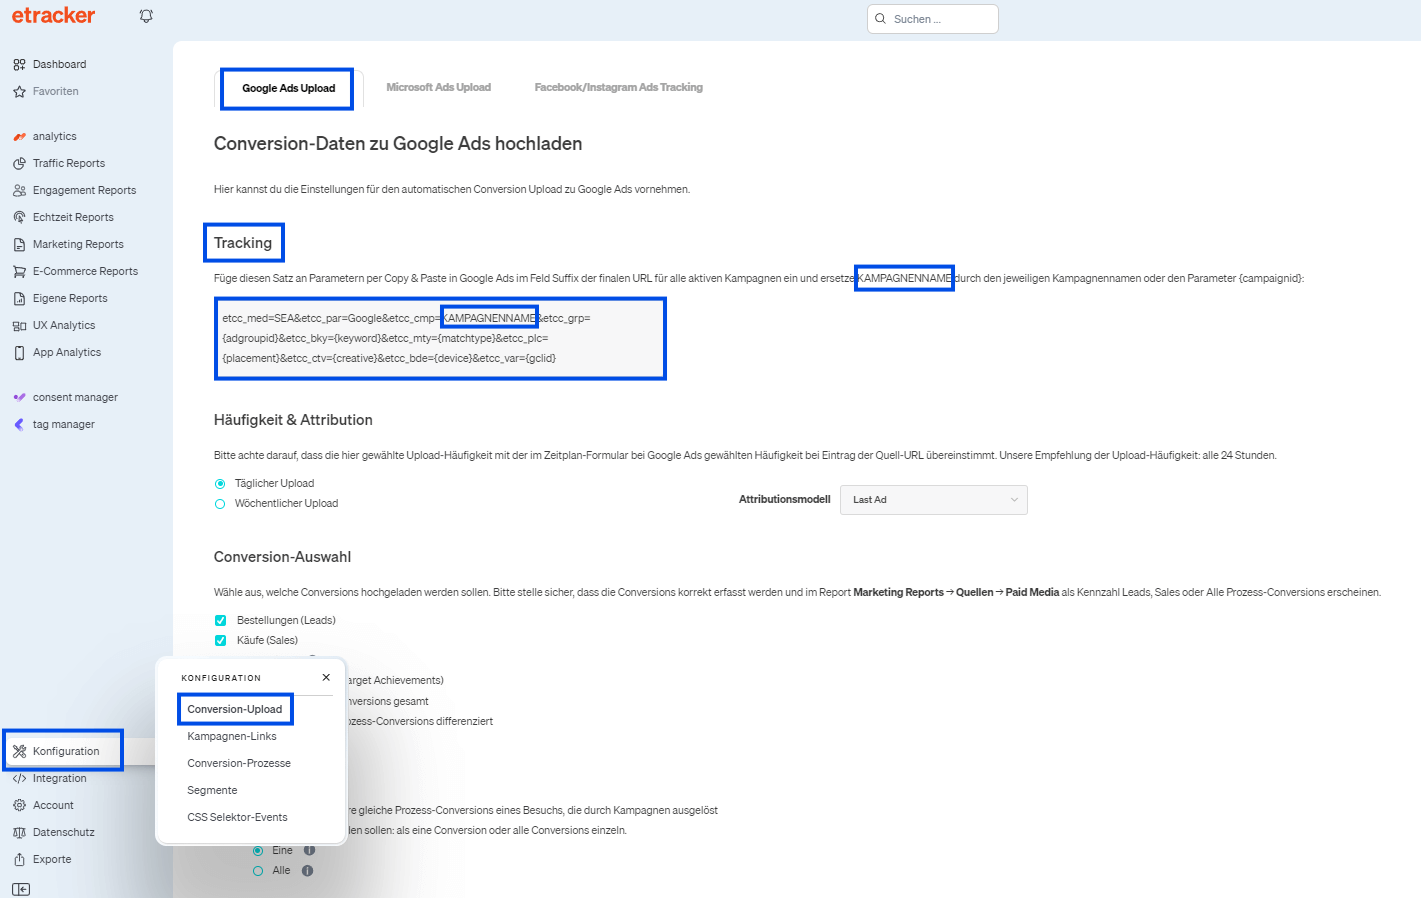Click the UX Analytics icon
The image size is (1421, 898).
pos(19,325)
